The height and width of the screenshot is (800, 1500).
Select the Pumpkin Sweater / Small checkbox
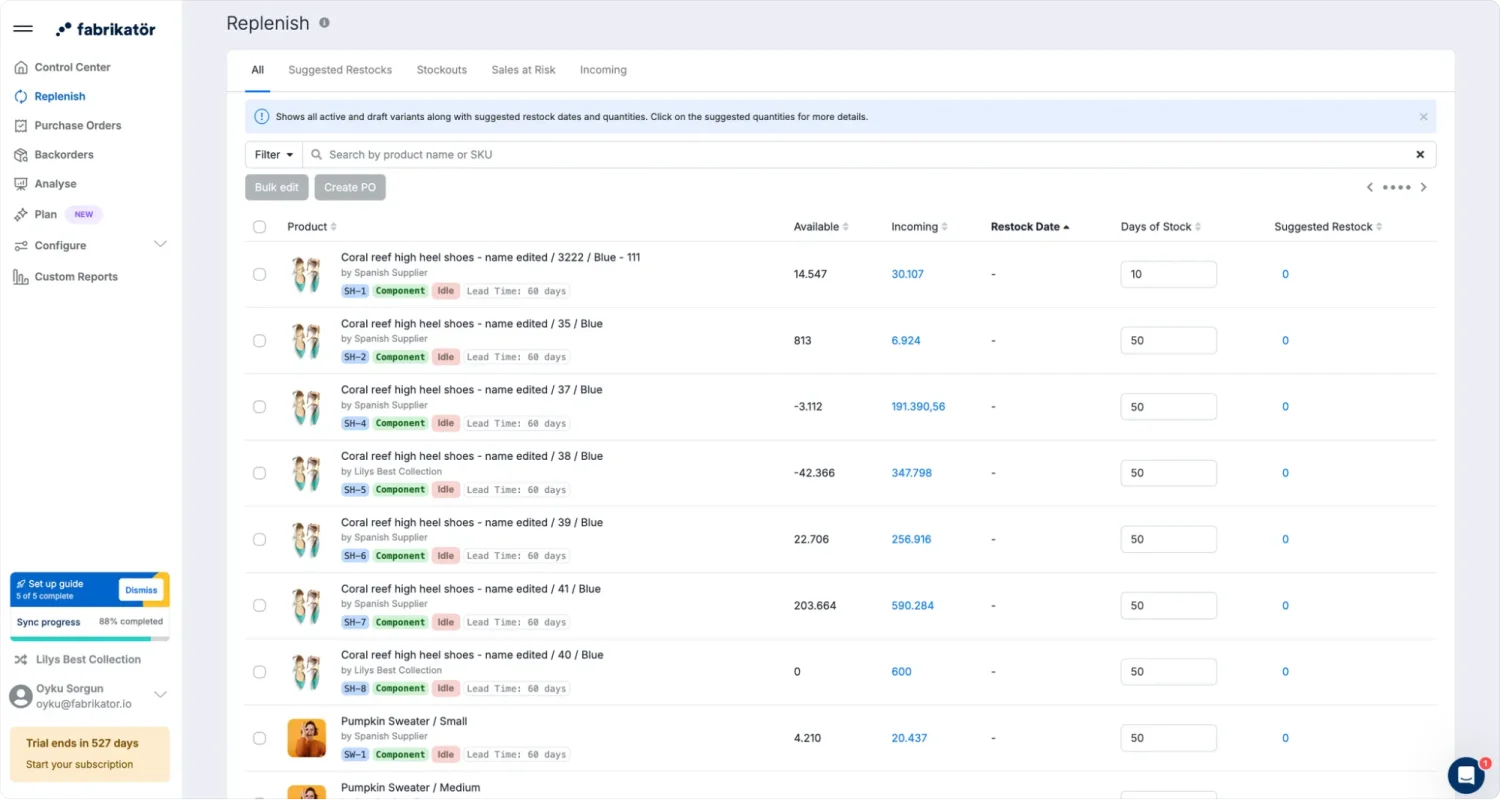point(260,738)
